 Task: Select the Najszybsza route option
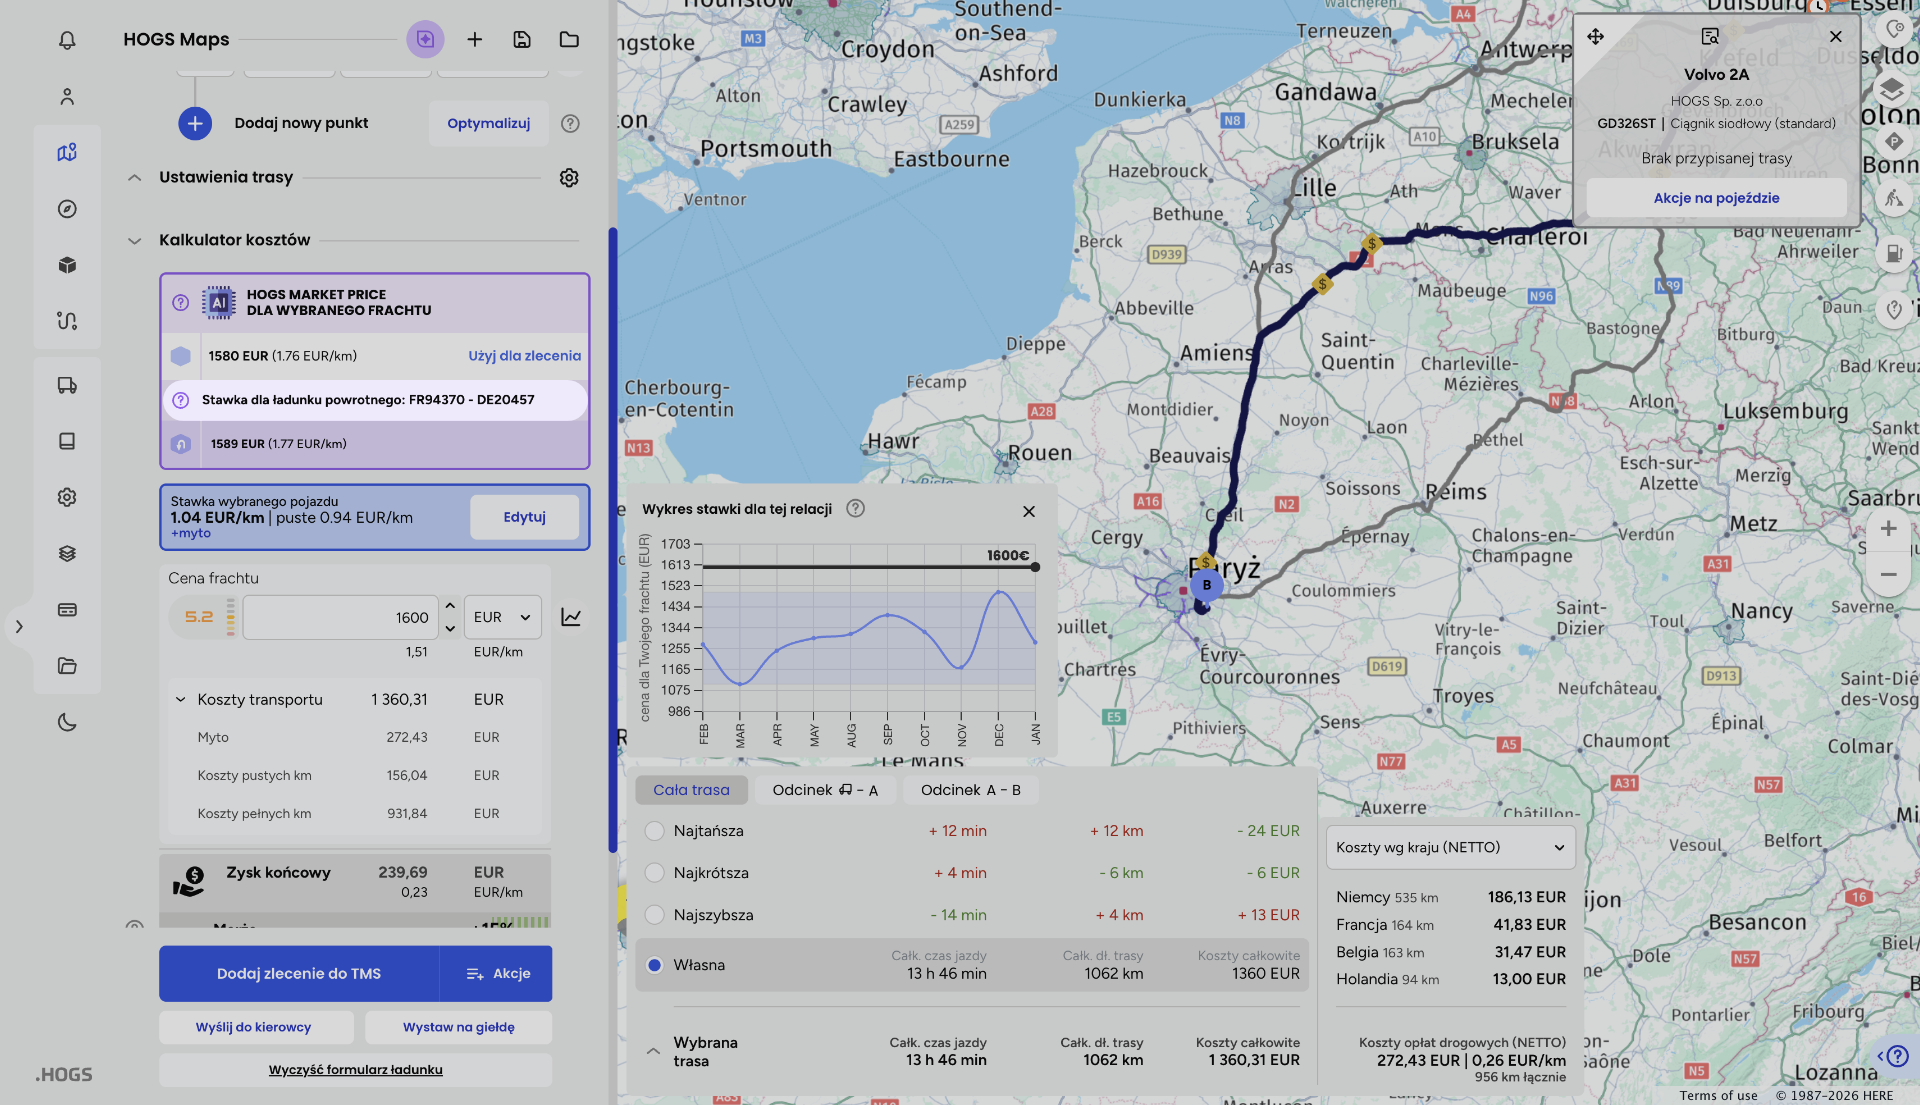tap(655, 915)
